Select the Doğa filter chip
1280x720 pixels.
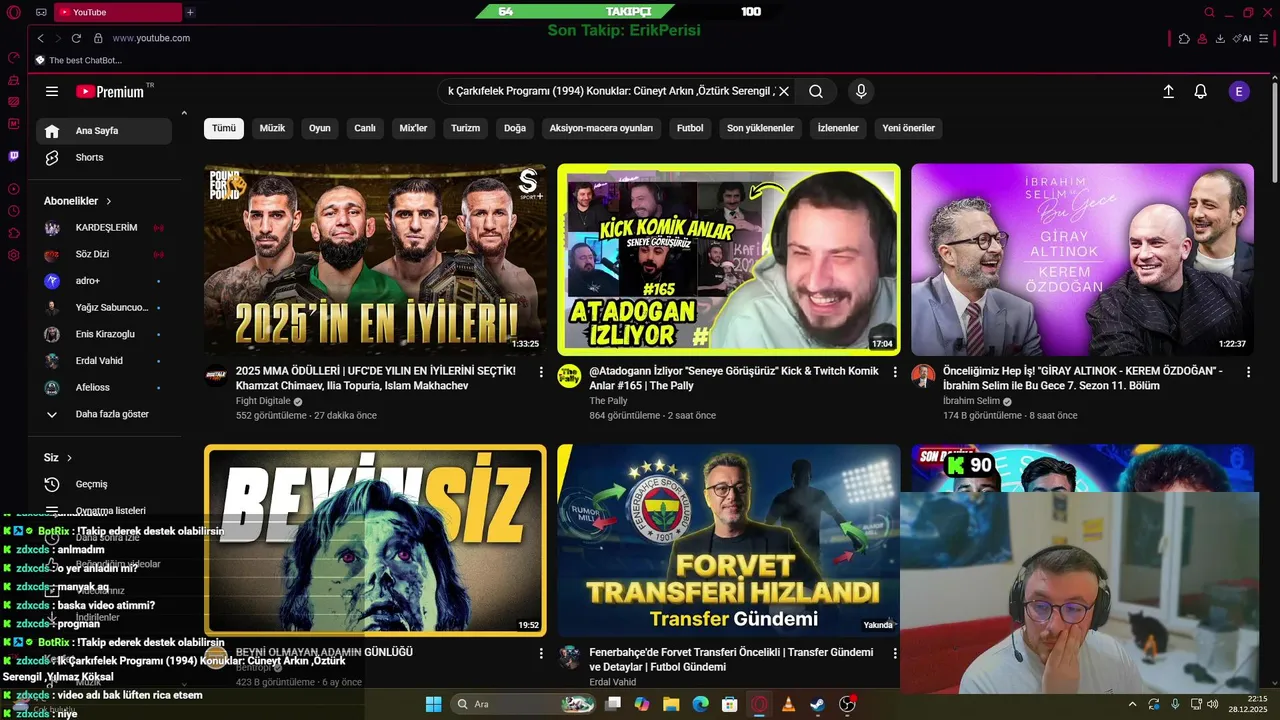(515, 128)
